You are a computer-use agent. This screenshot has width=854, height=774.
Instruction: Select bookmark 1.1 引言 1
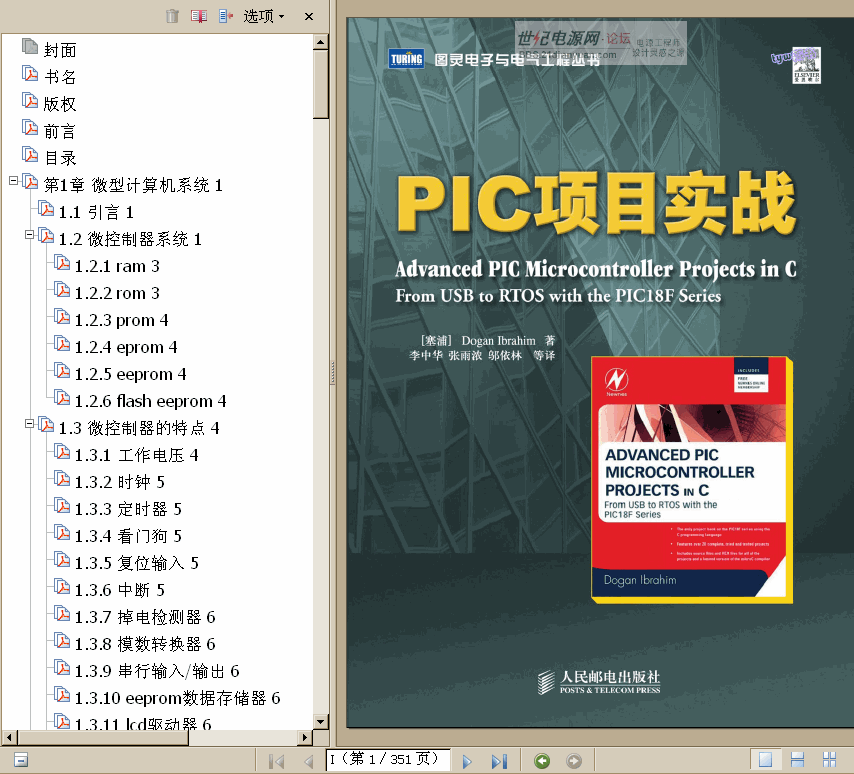[96, 212]
